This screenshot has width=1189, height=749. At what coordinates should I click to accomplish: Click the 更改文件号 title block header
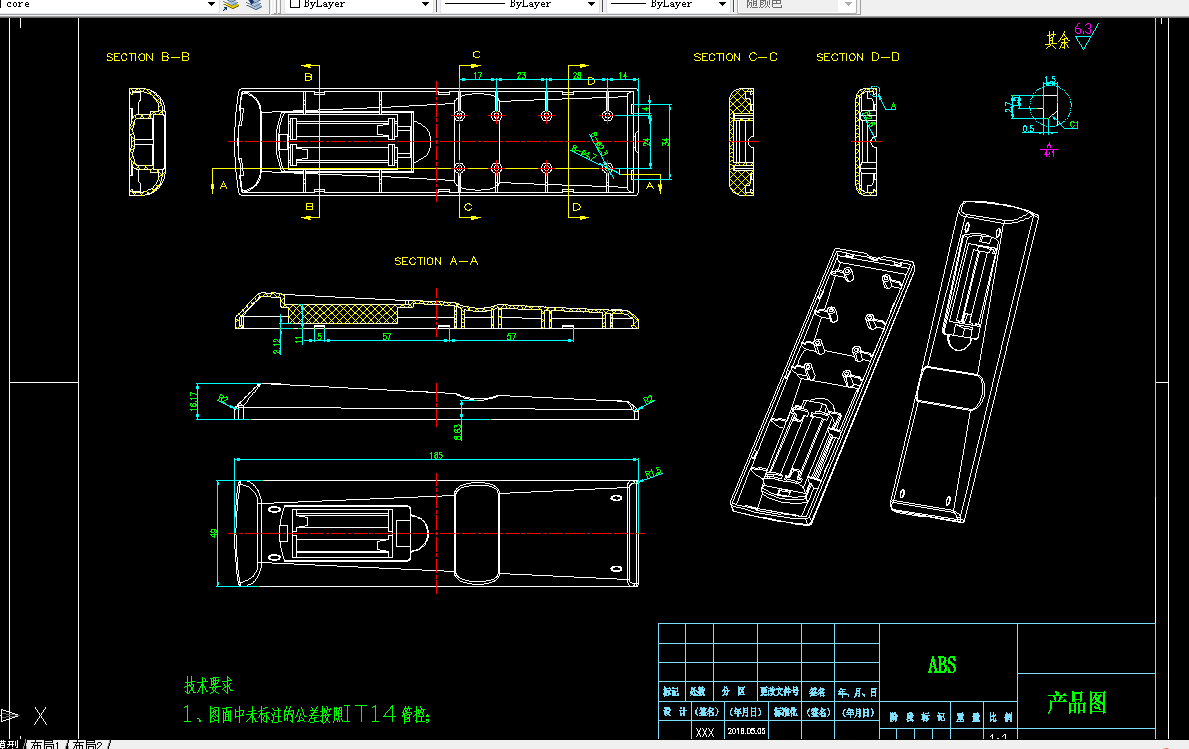click(780, 691)
